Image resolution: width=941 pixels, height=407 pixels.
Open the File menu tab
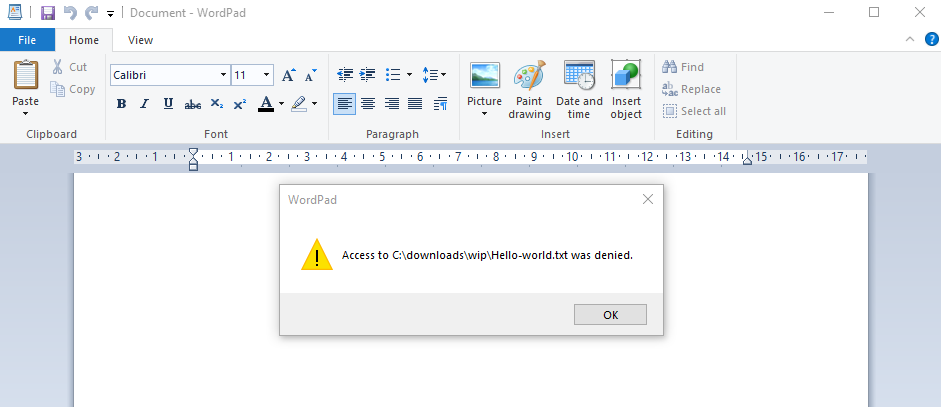coord(27,40)
